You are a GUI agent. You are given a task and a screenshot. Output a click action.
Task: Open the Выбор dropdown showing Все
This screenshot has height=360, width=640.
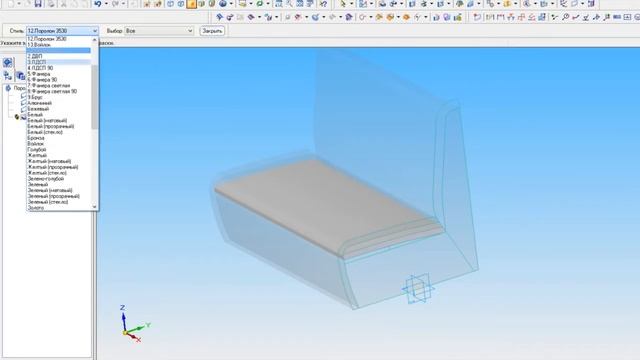(x=159, y=31)
